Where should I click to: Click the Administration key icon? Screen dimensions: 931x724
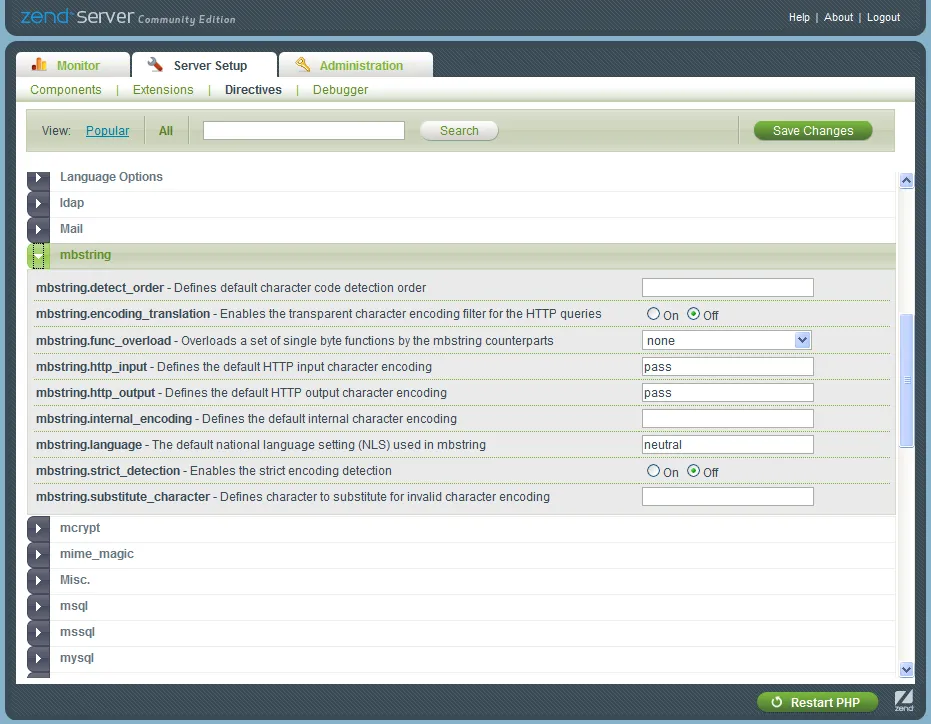pyautogui.click(x=303, y=64)
